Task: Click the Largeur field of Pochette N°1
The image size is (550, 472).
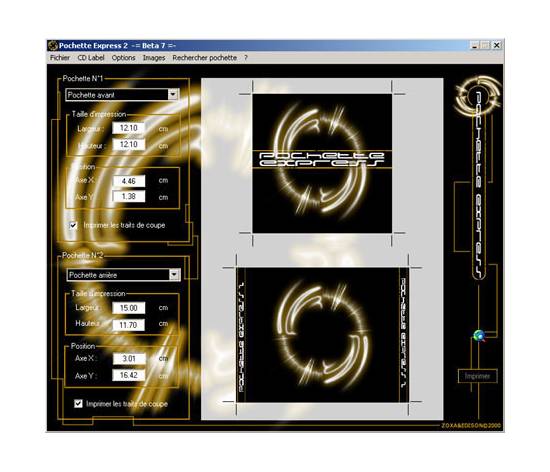Action: pyautogui.click(x=129, y=128)
